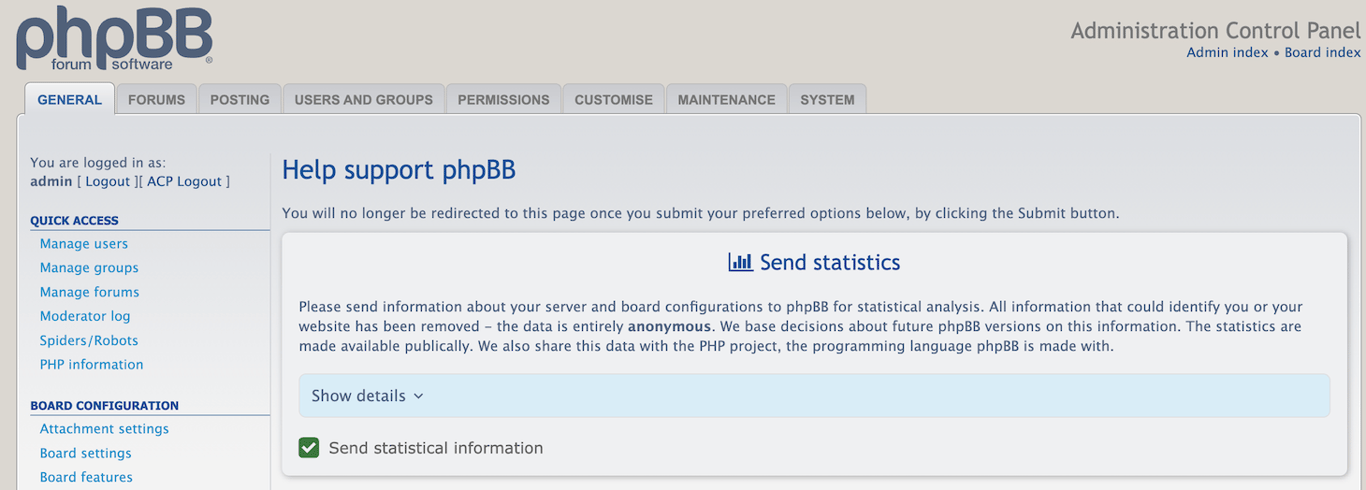The height and width of the screenshot is (490, 1366).
Task: Click the ACP Logout link
Action: (x=184, y=181)
